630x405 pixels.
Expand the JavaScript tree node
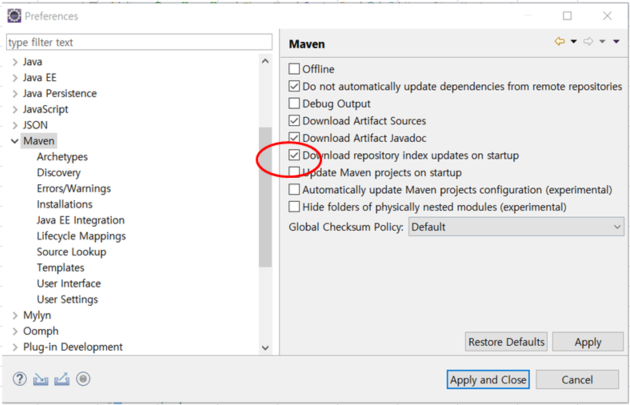click(x=15, y=109)
